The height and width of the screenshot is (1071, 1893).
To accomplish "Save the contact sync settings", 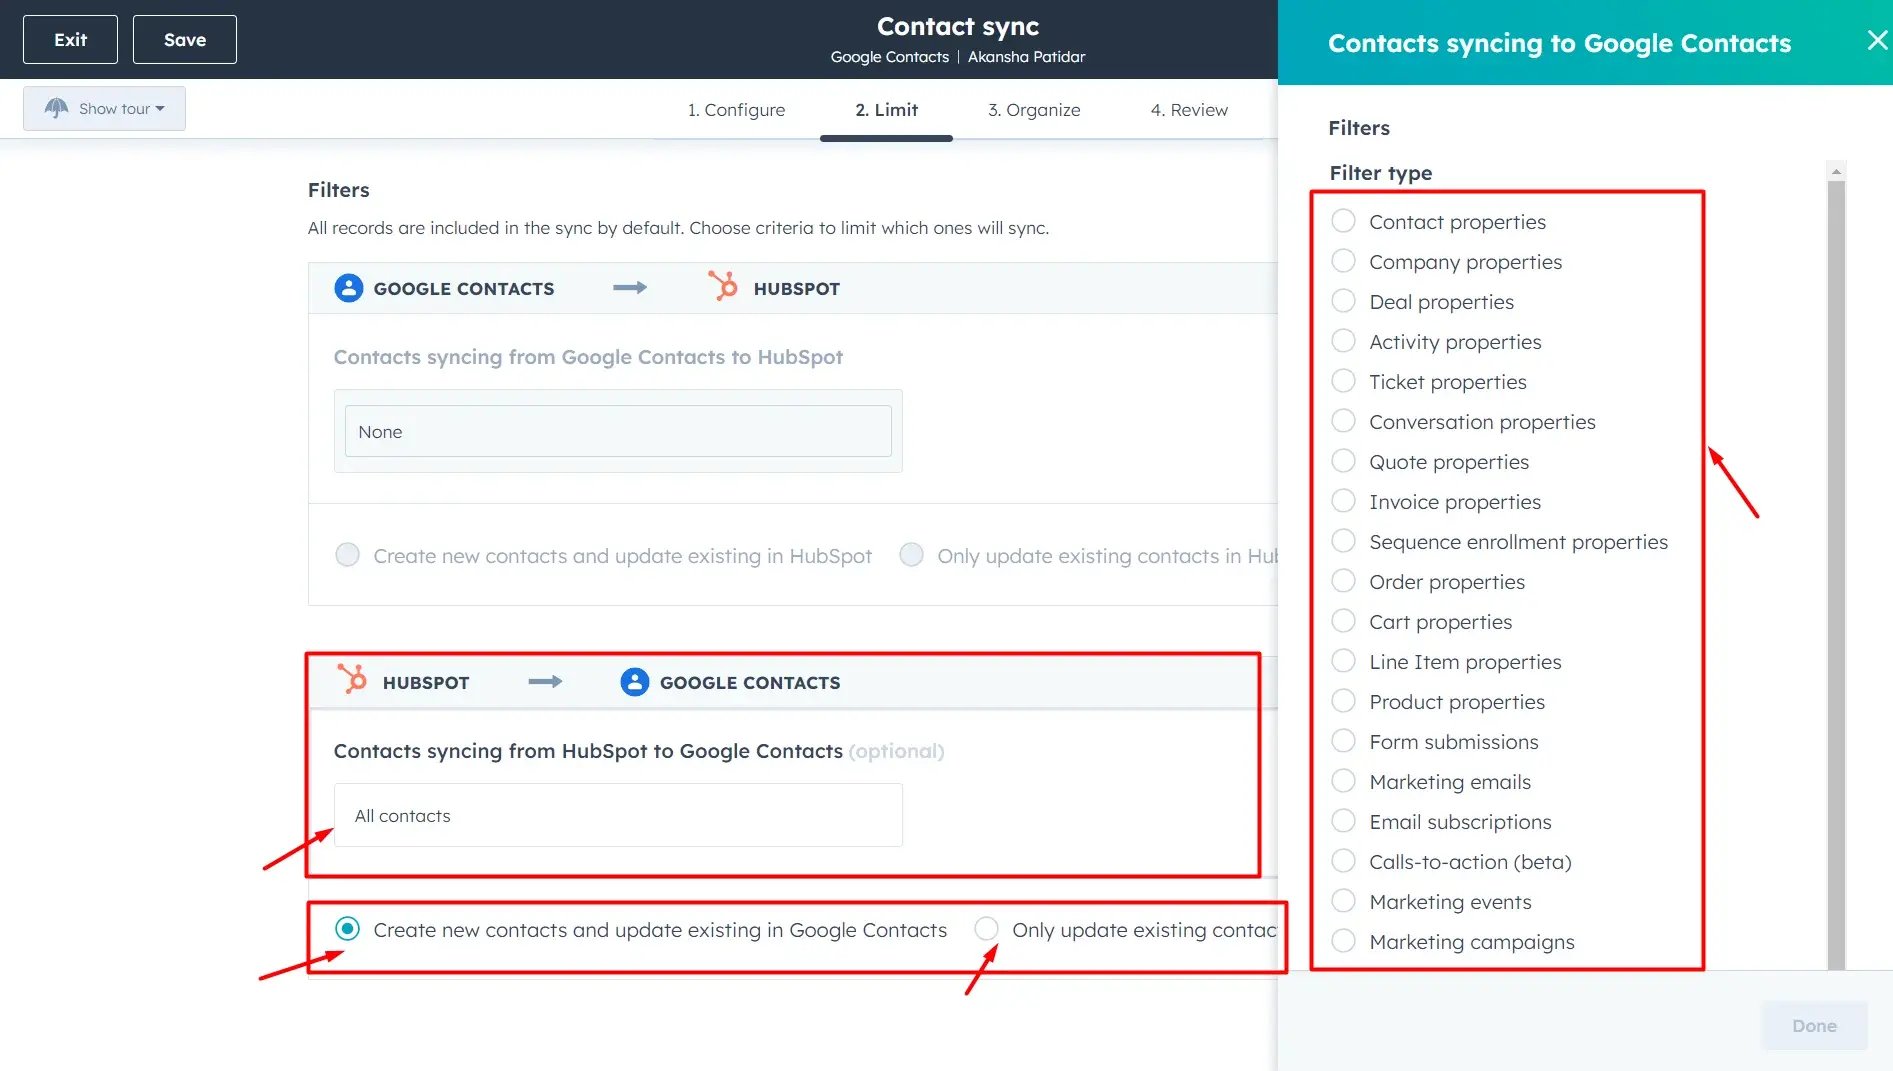I will (185, 40).
